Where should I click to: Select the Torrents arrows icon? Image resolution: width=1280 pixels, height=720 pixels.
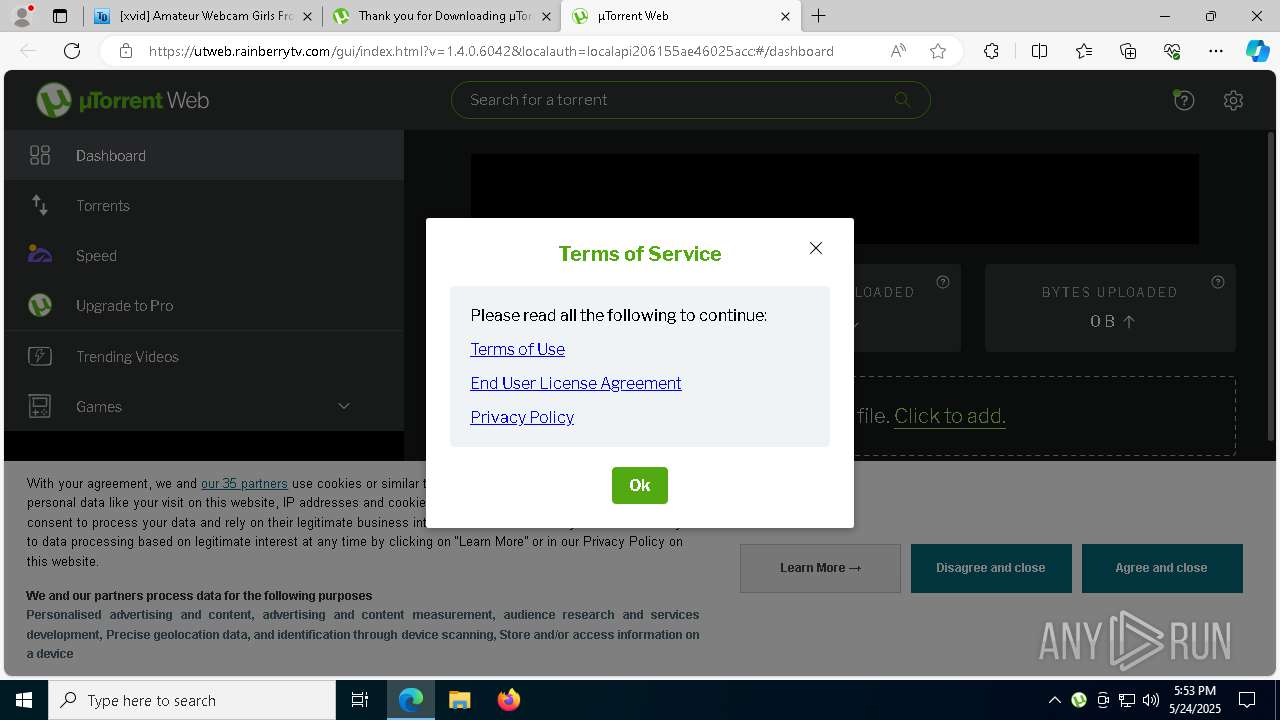click(40, 205)
